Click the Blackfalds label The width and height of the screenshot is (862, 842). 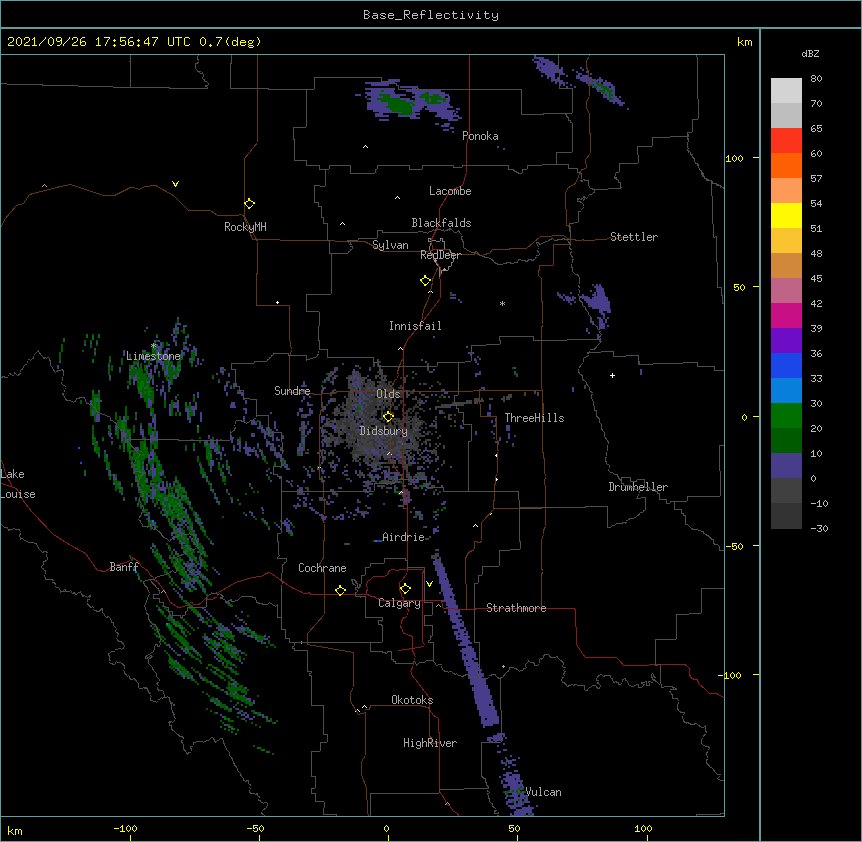tap(441, 223)
